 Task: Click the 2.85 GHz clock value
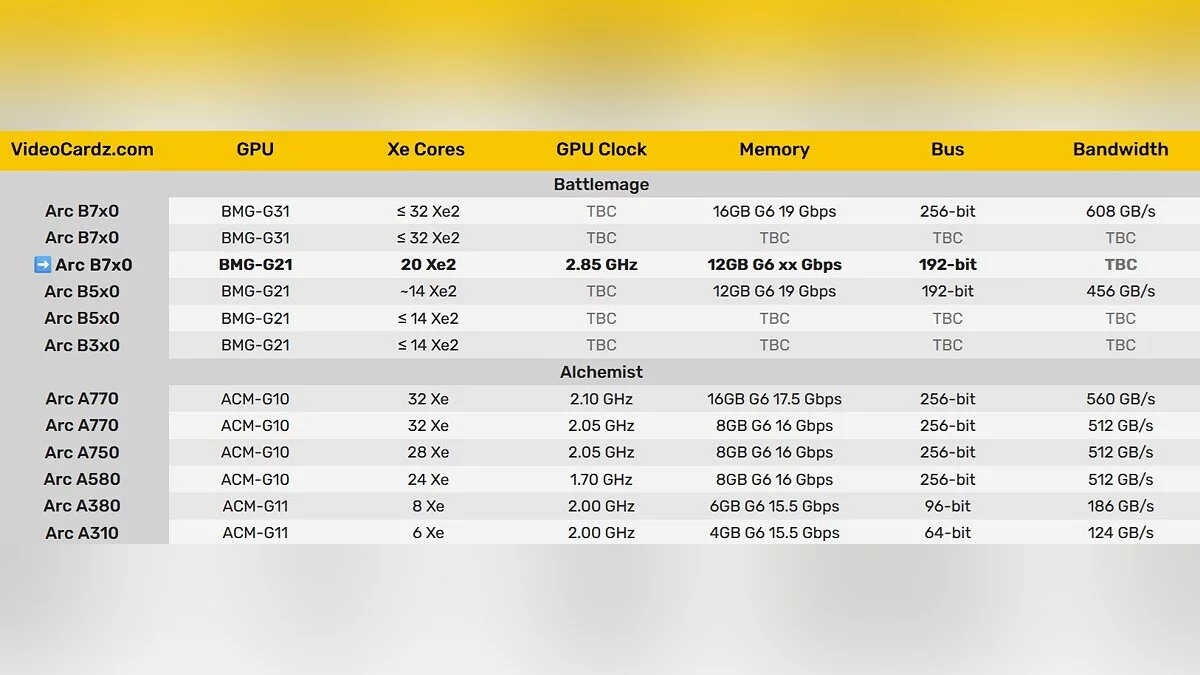601,265
